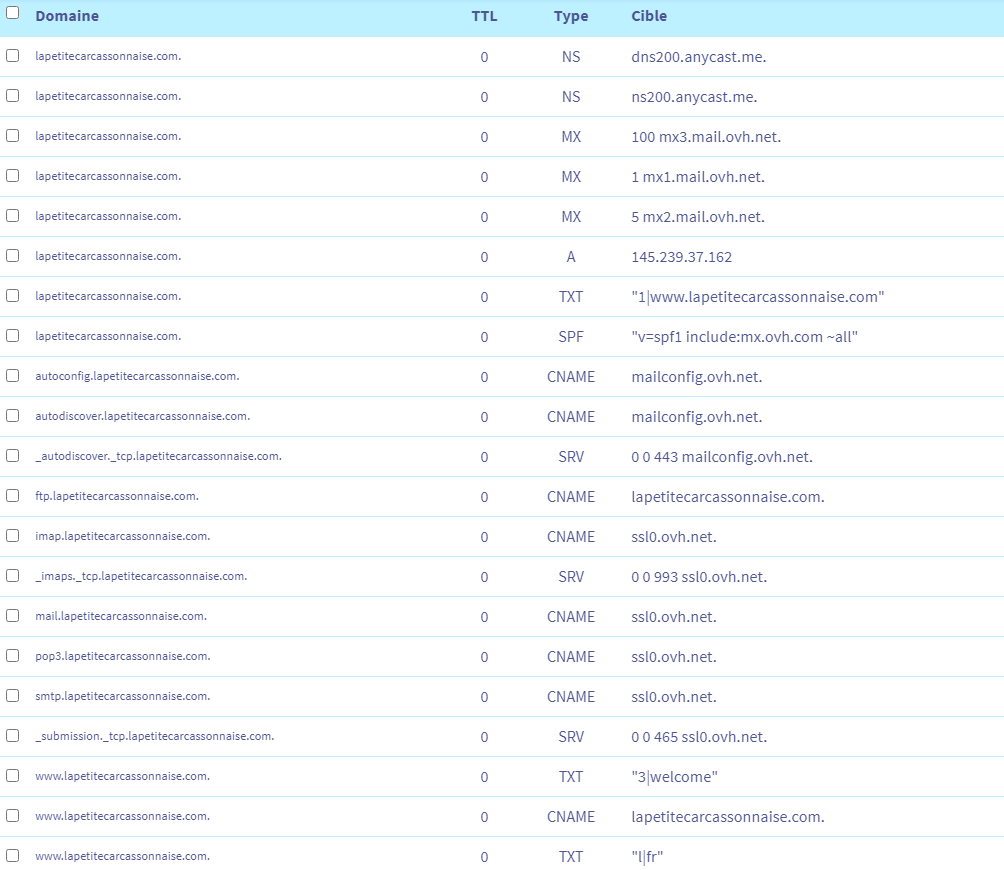Select the ns200.anycast.me NS record checkbox
Viewport: 1004px width, 870px height.
click(12, 96)
